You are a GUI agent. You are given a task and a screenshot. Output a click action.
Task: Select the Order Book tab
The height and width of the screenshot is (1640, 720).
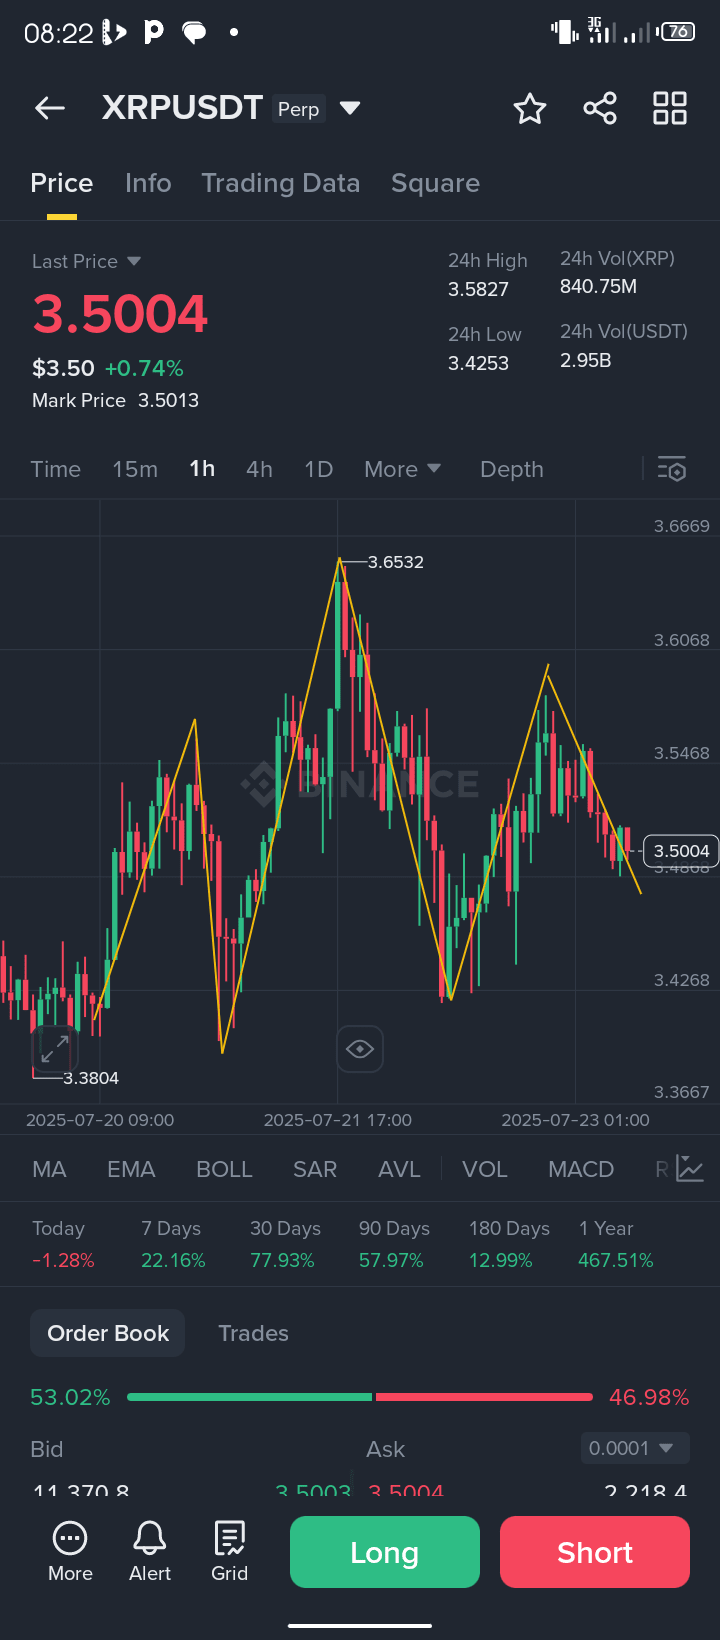click(x=108, y=1333)
